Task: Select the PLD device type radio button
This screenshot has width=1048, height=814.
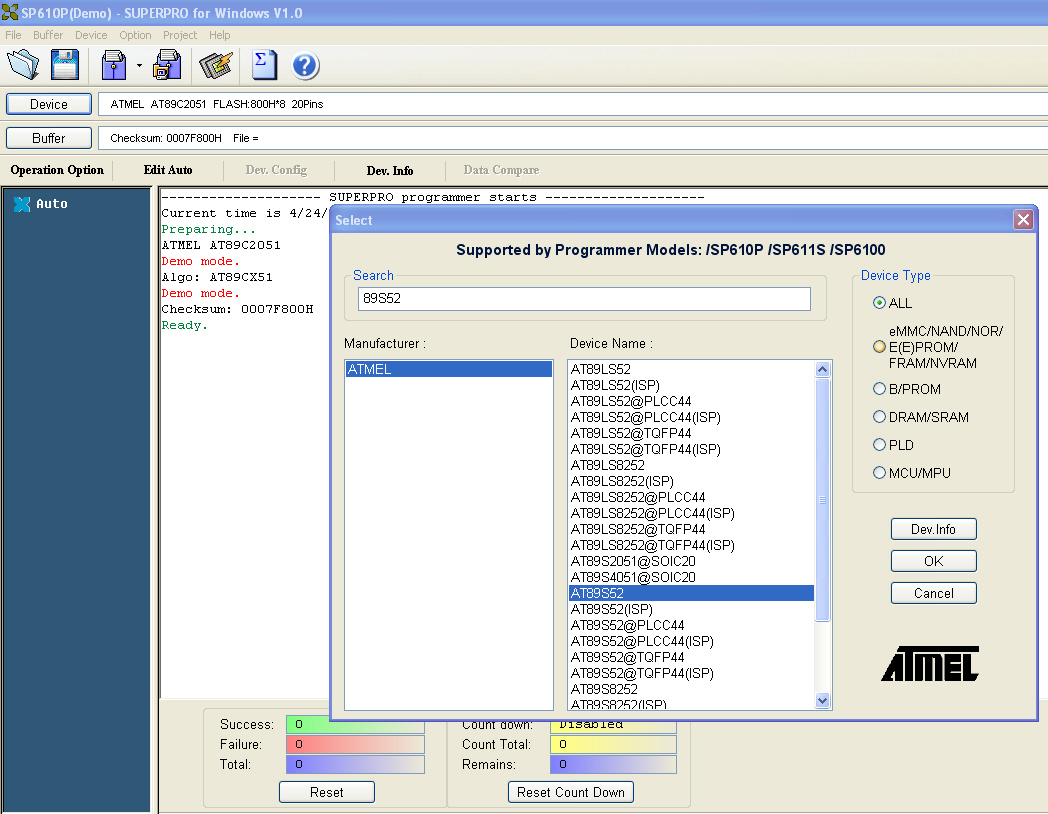Action: click(x=880, y=445)
